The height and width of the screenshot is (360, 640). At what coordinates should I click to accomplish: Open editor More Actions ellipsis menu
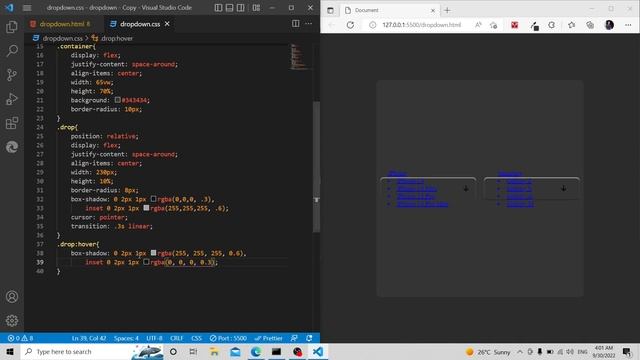309,24
